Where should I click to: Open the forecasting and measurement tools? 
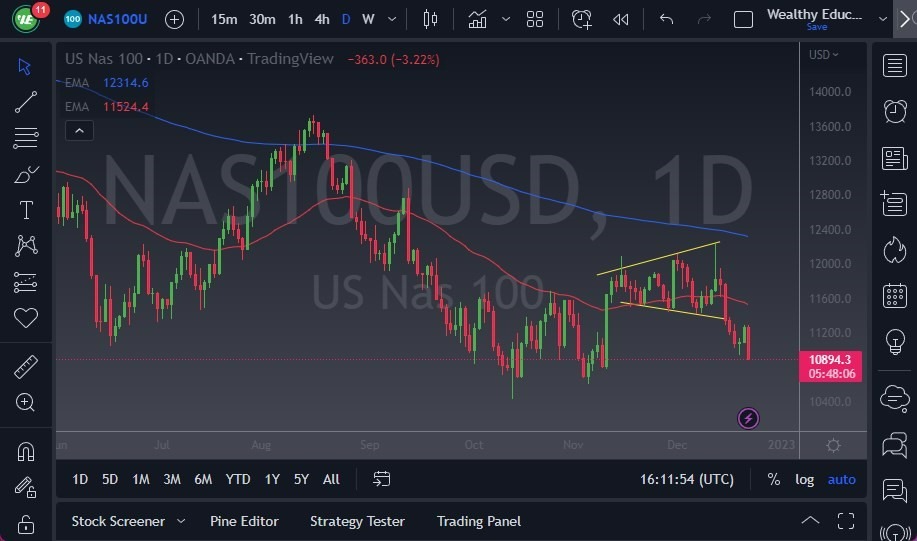coord(26,282)
